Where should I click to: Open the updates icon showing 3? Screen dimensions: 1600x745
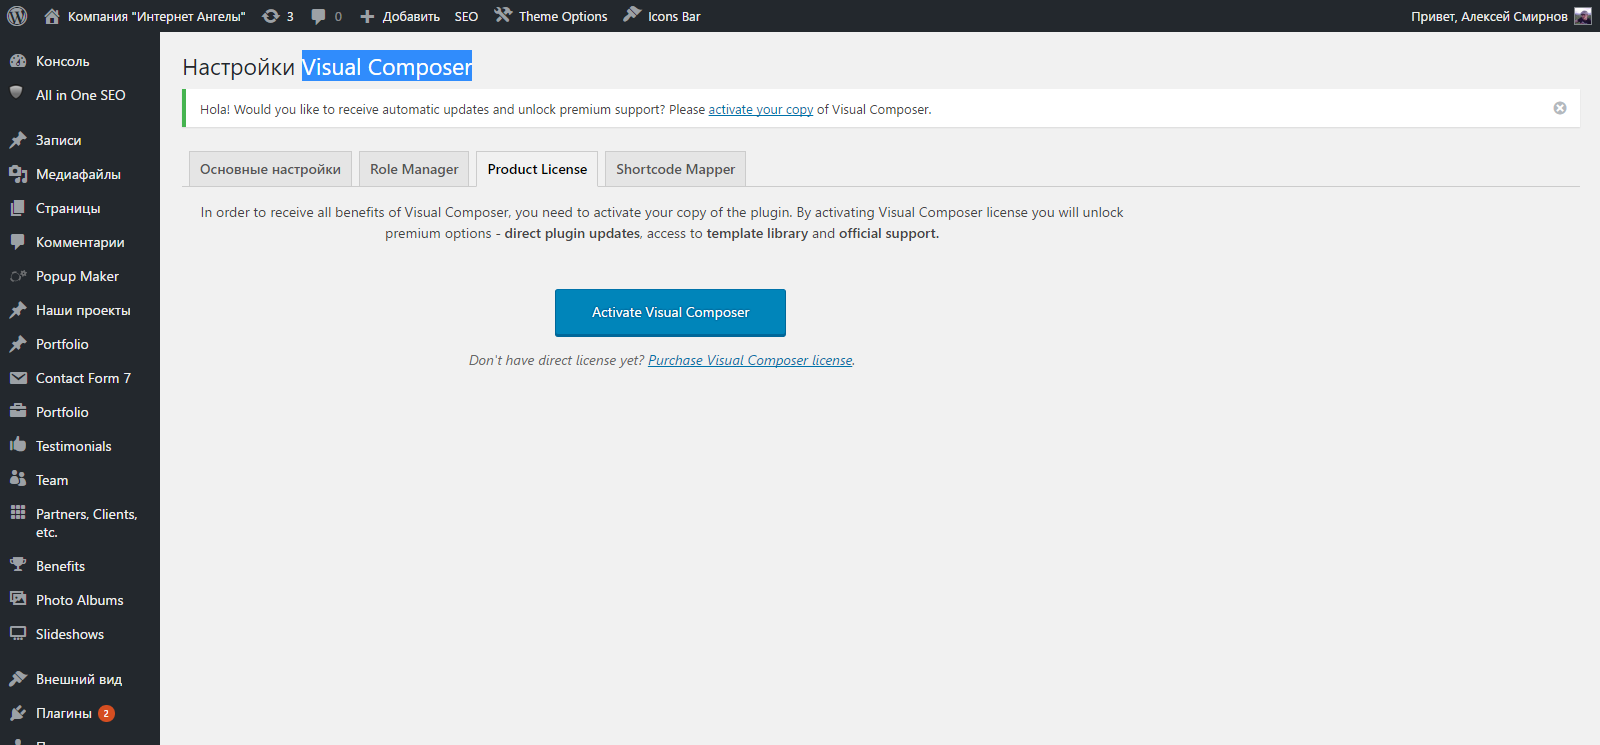270,16
